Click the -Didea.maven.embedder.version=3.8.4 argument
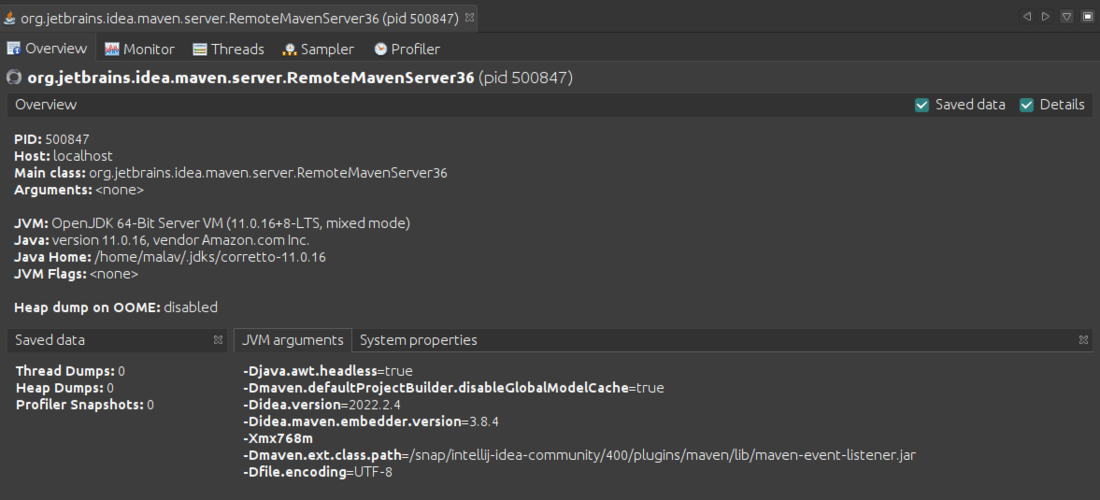The image size is (1100, 500). [370, 421]
